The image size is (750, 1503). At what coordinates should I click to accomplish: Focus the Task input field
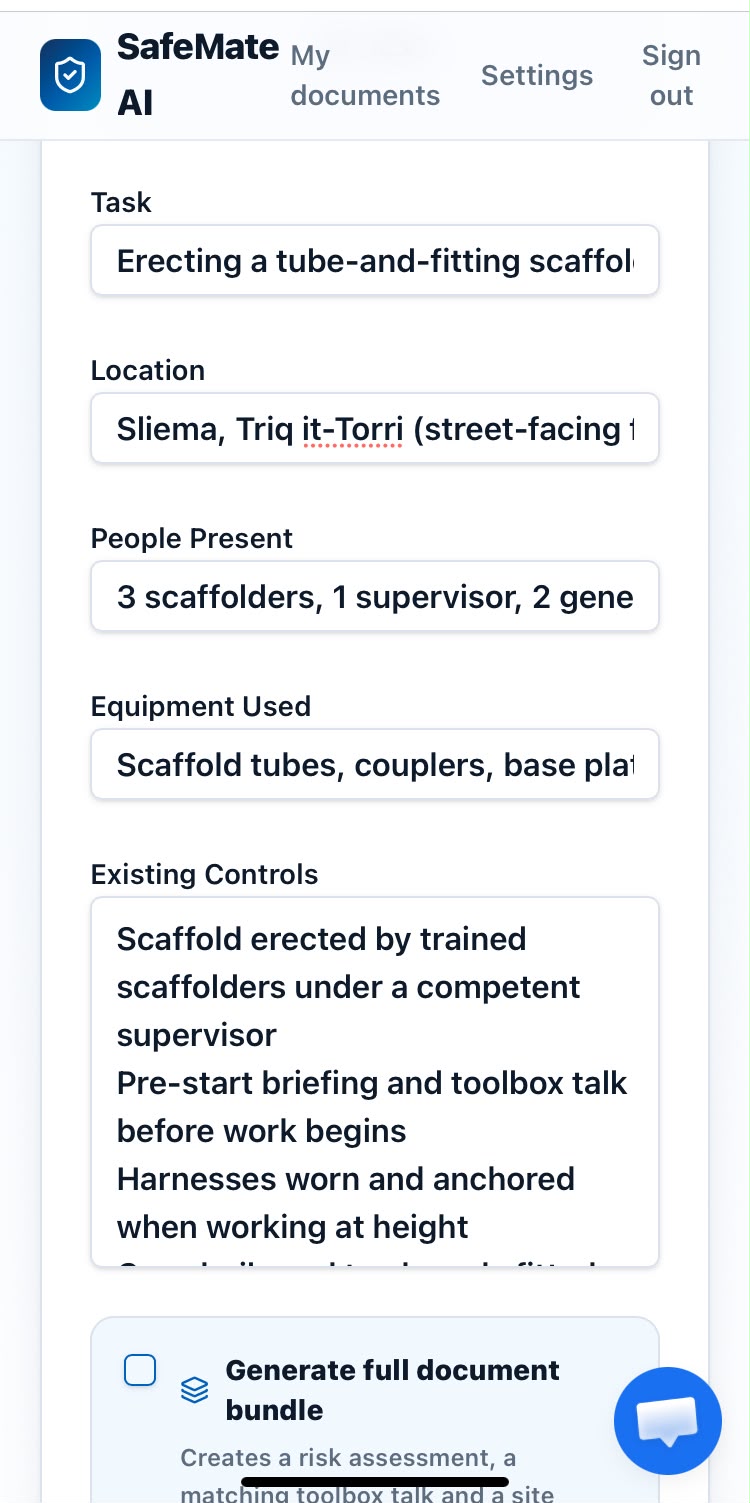375,261
